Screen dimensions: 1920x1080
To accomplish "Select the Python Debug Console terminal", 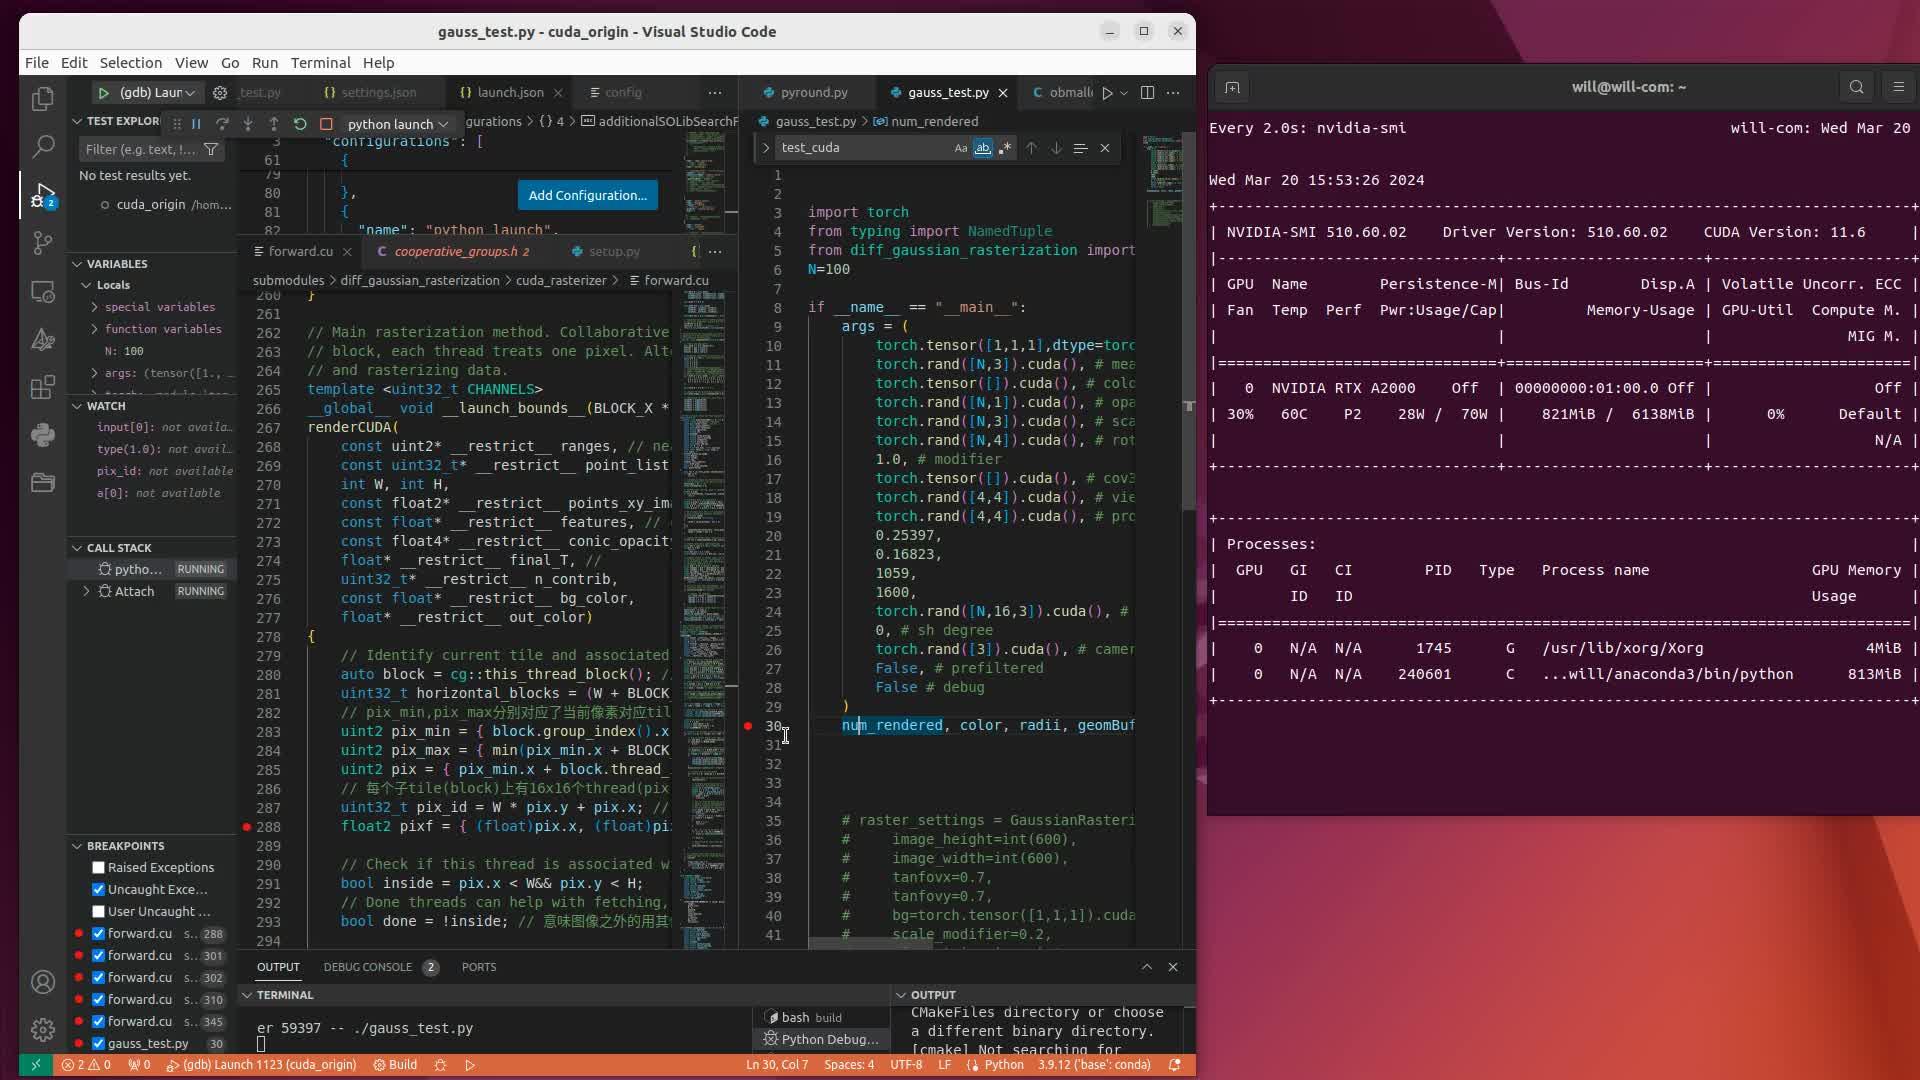I will pyautogui.click(x=820, y=1039).
